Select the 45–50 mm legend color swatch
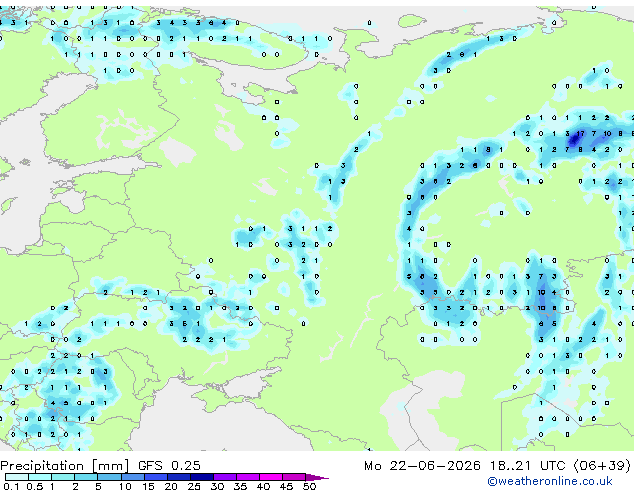 pos(294,477)
